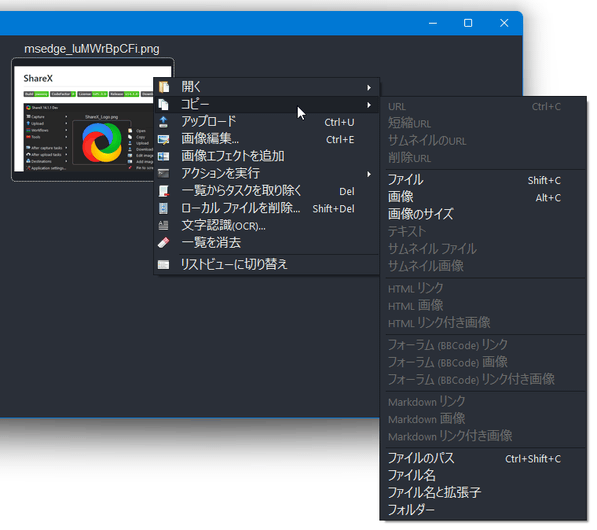
Task: Open the 開く menu entry
Action: coord(267,87)
